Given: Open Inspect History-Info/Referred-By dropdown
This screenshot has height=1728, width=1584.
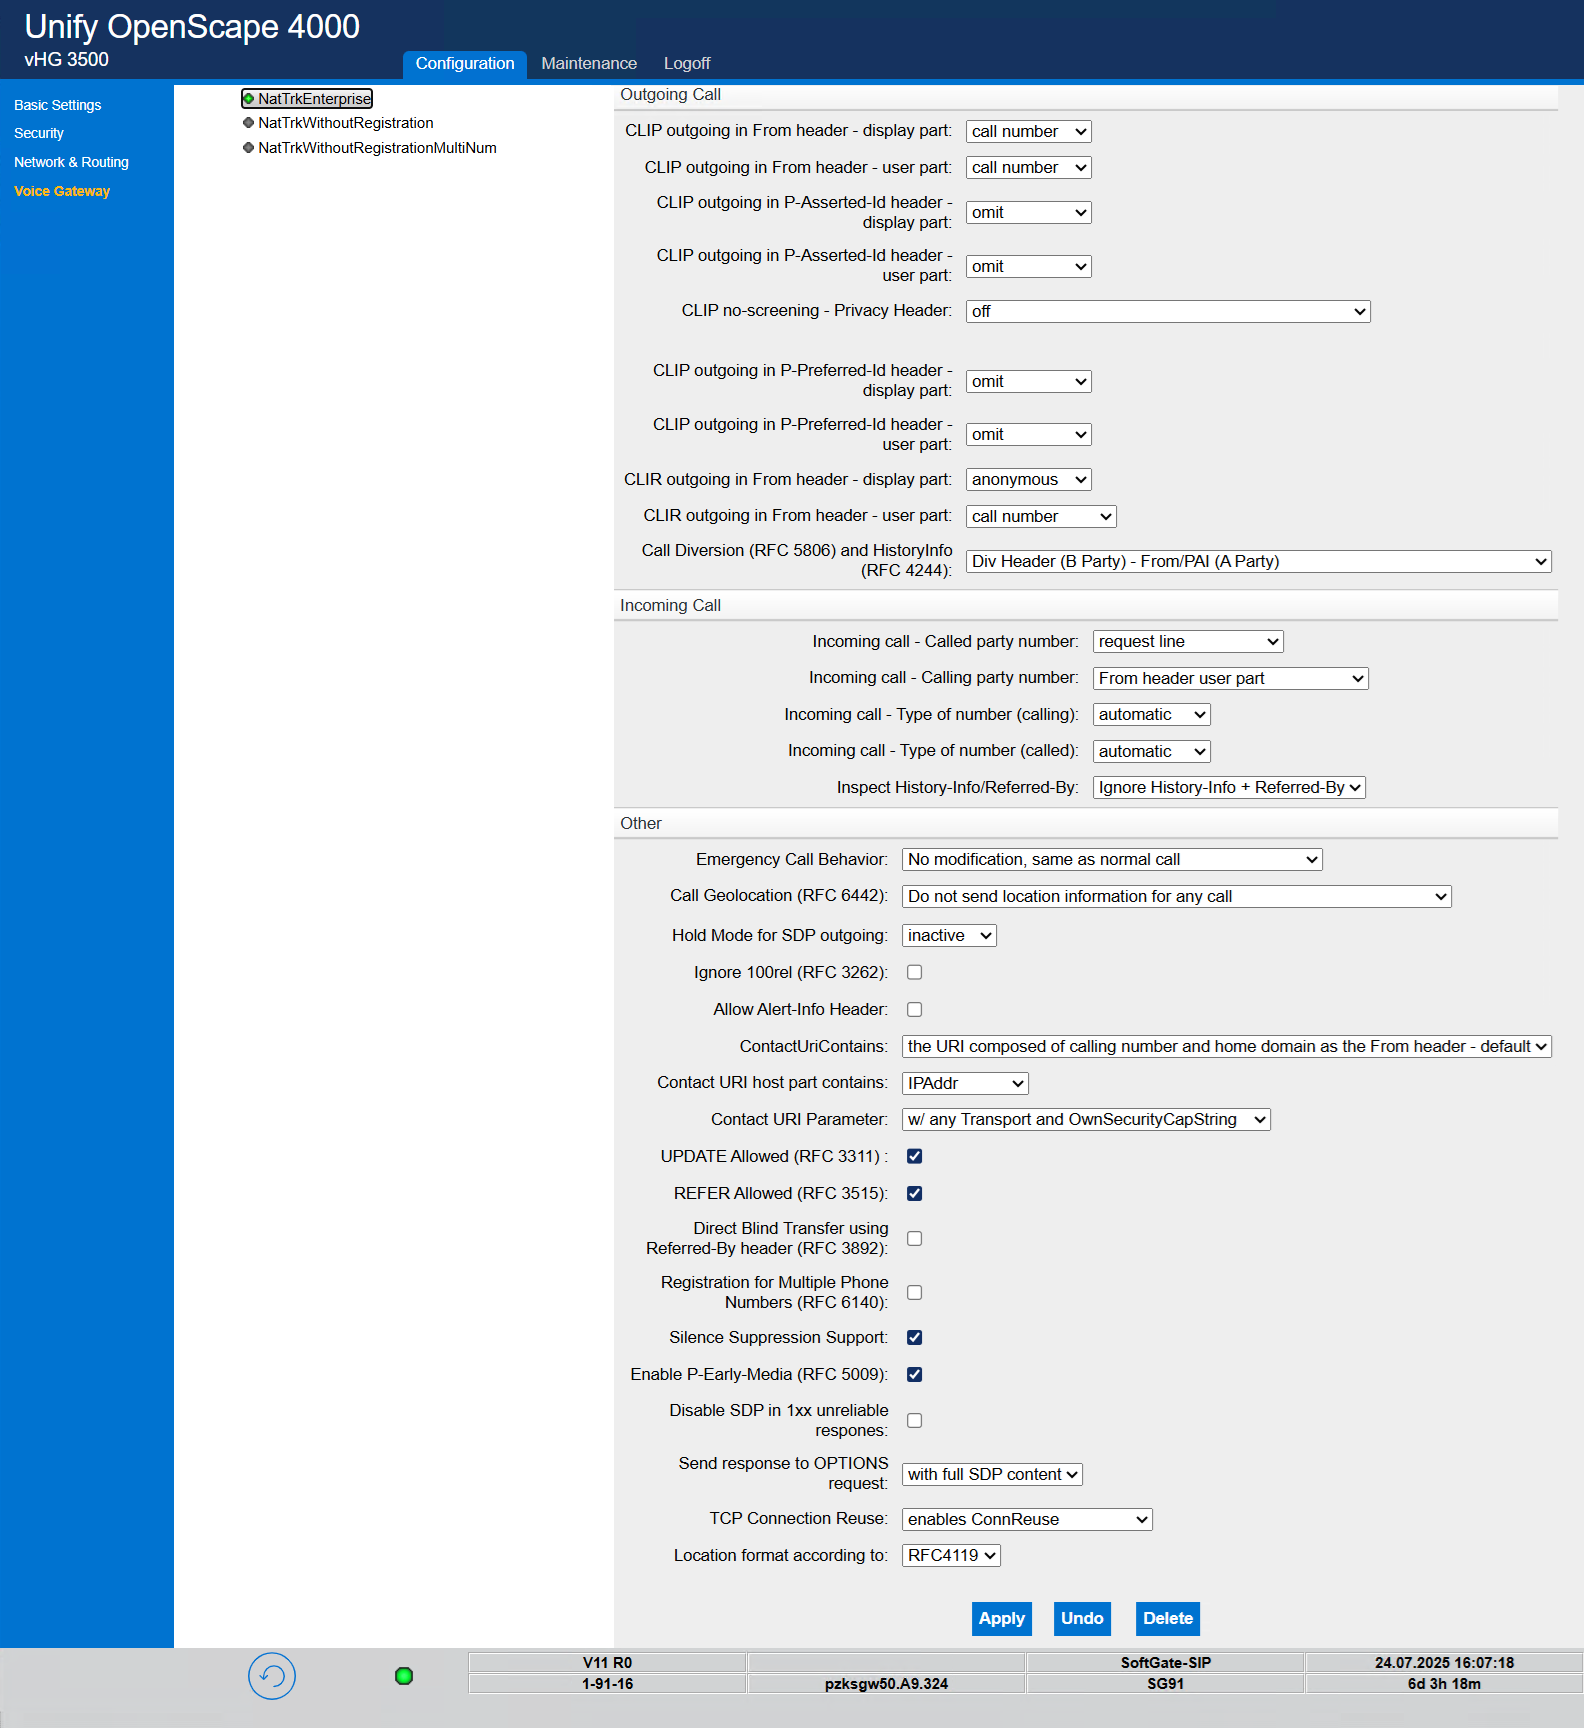Looking at the screenshot, I should (x=1229, y=787).
